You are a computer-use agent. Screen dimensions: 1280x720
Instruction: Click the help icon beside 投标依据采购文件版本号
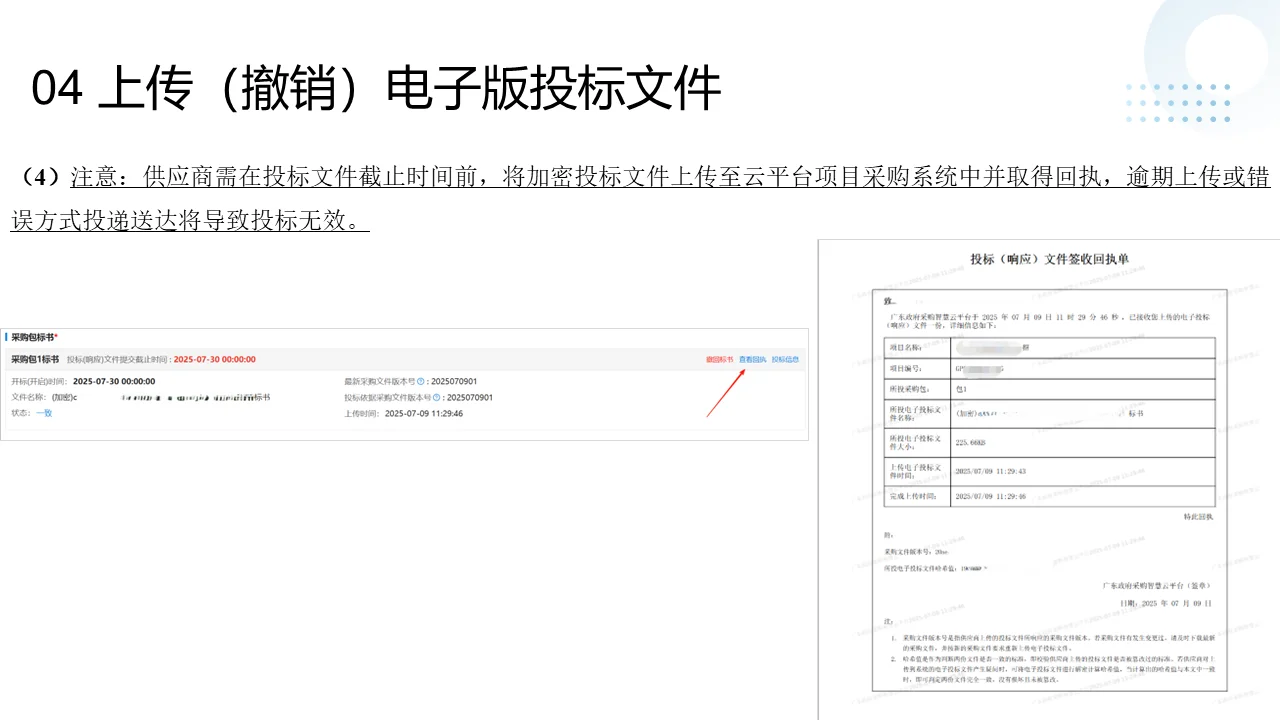tap(434, 396)
